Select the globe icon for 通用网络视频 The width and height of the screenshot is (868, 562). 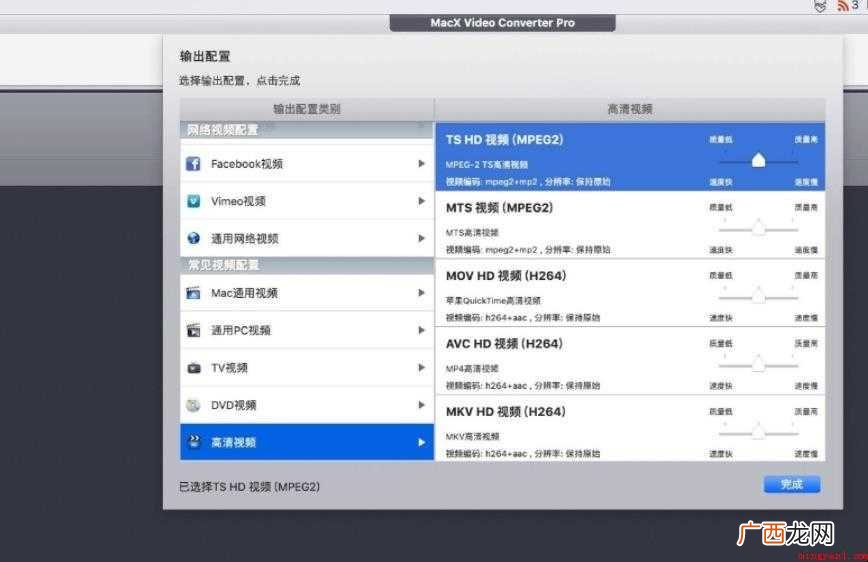tap(193, 238)
